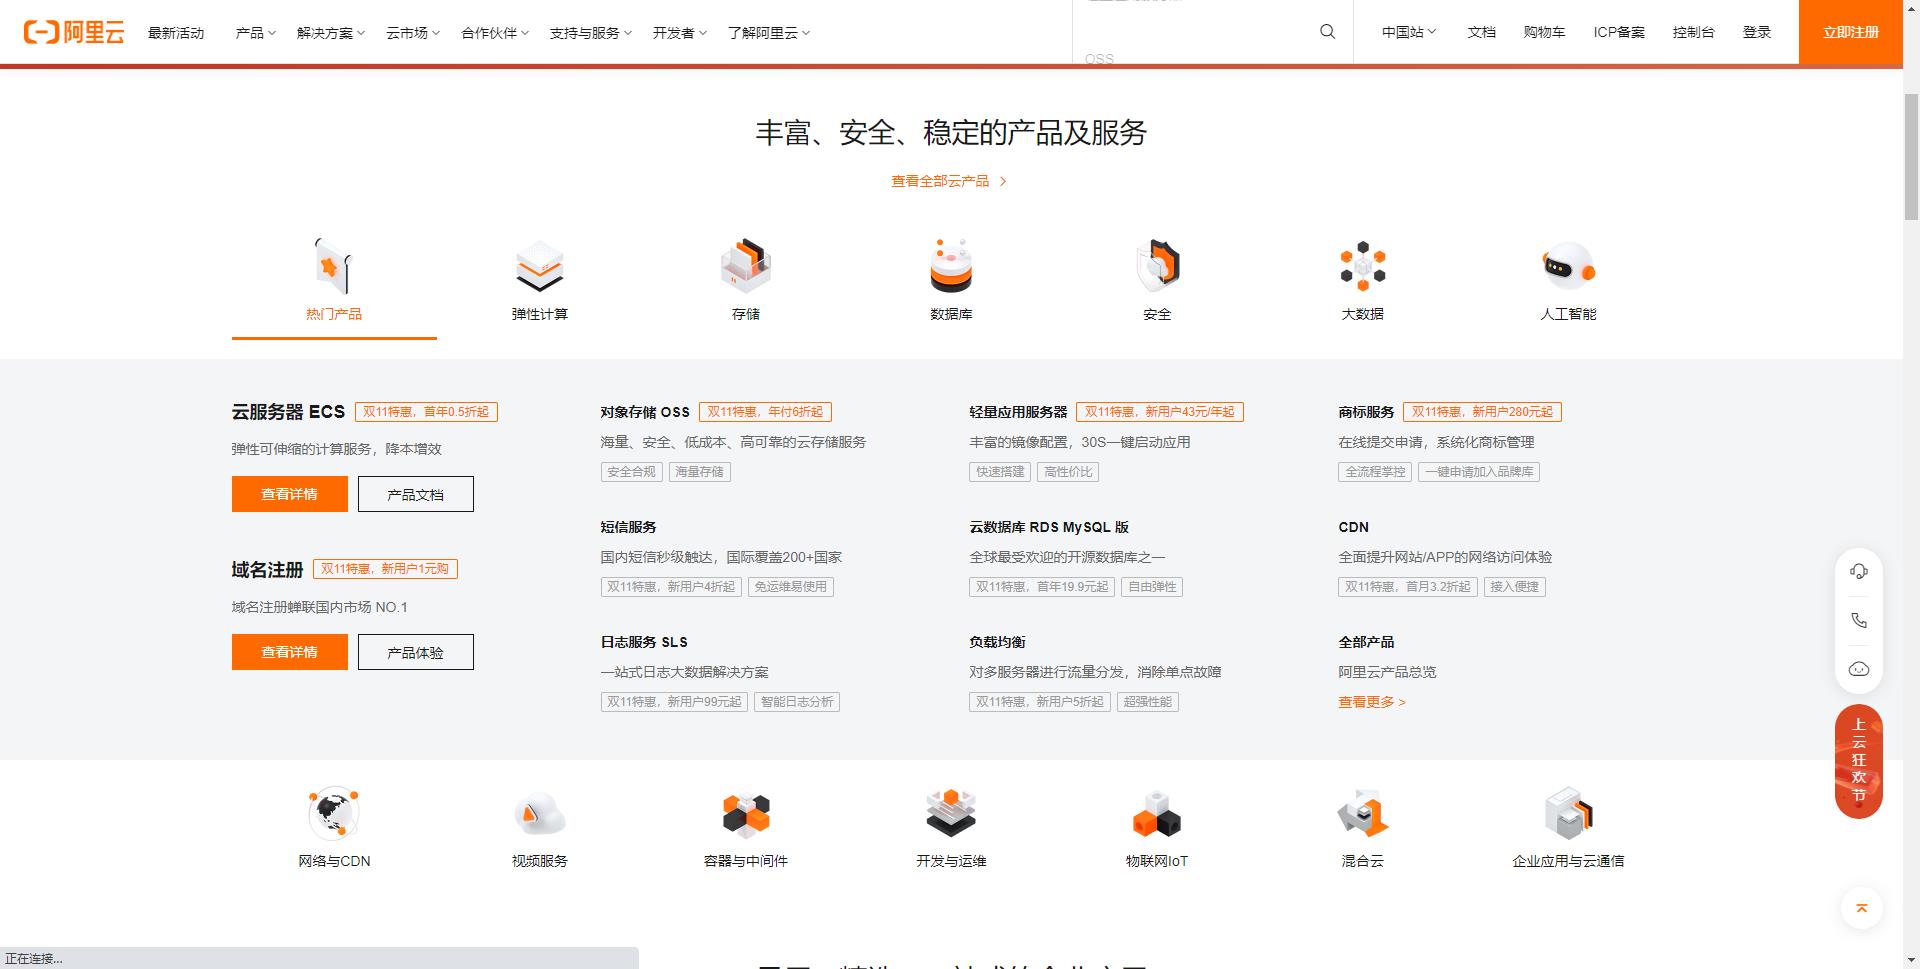1920x969 pixels.
Task: Select the 大数据 category icon
Action: (1363, 266)
